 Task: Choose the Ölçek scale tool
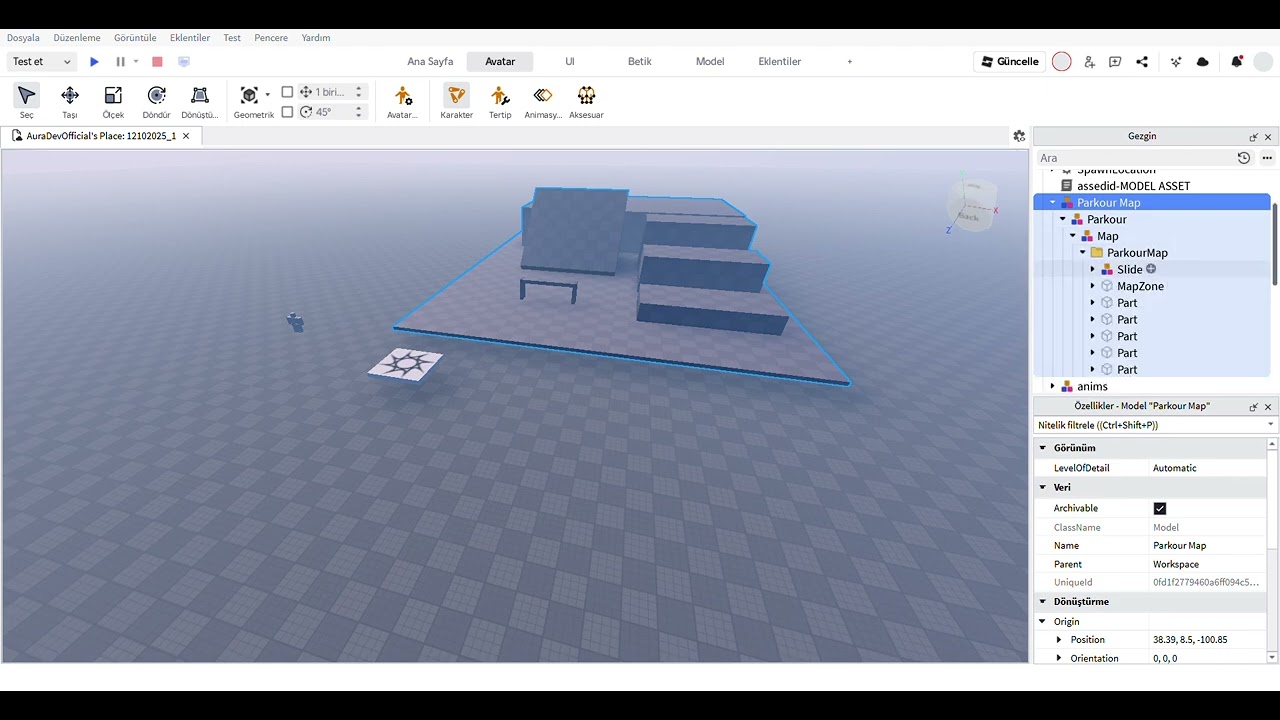[x=113, y=102]
